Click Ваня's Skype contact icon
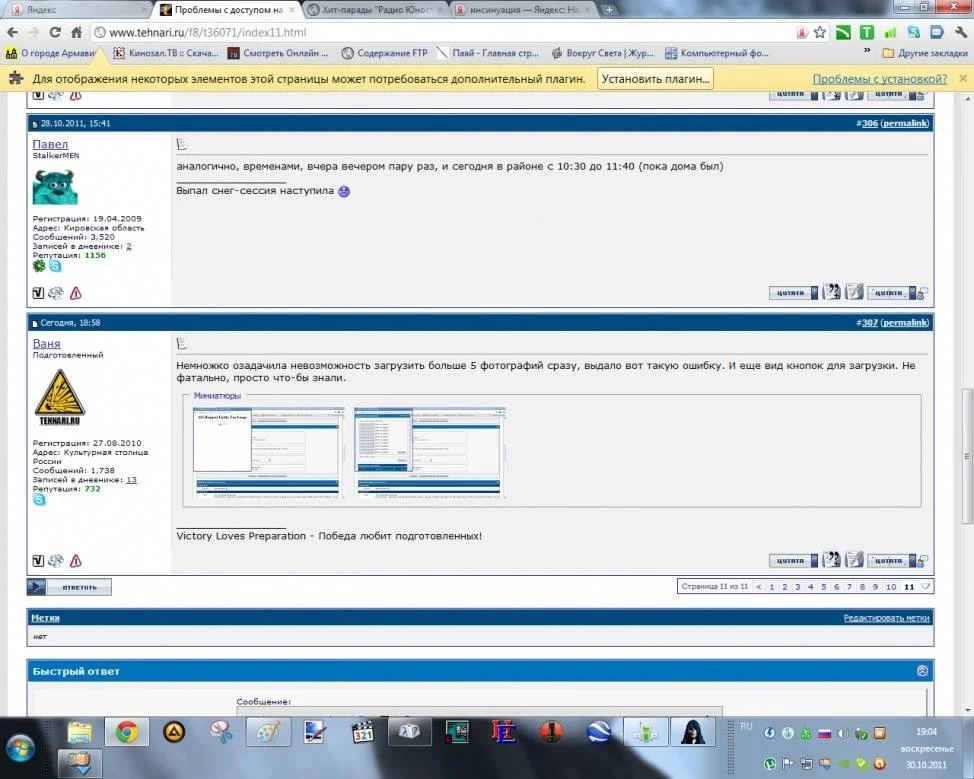The image size is (974, 779). [x=39, y=499]
